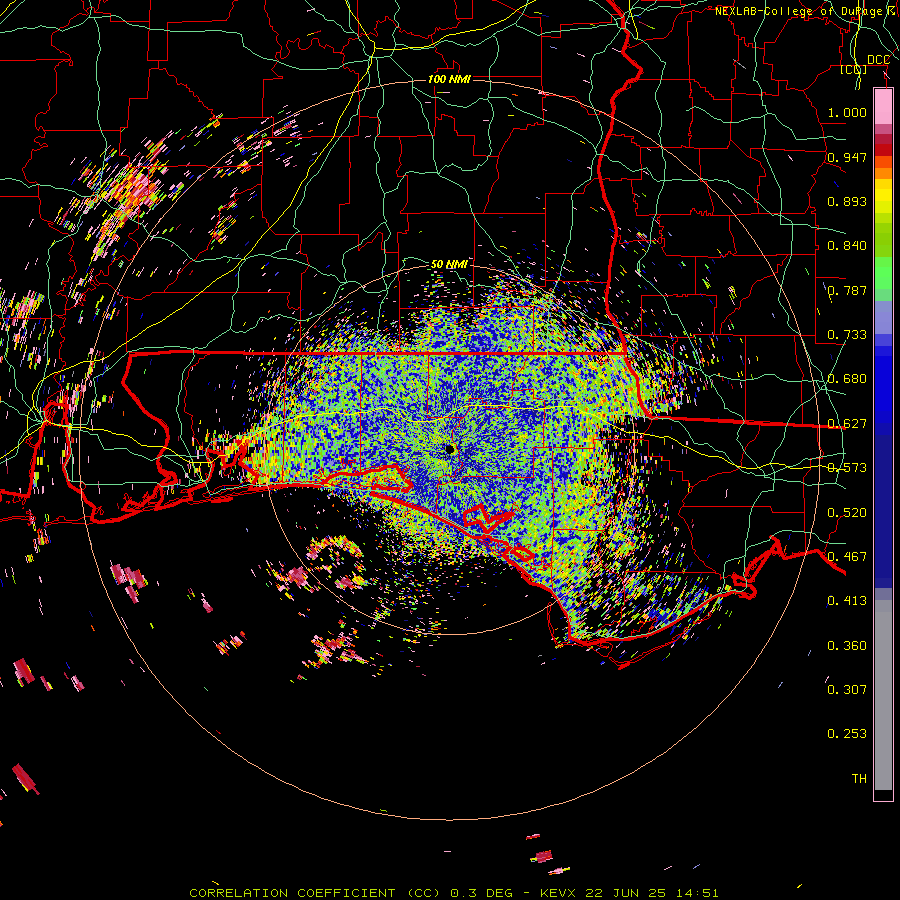
Task: Click the Correlation Coefficient caption at the bottom
Action: tap(453, 893)
